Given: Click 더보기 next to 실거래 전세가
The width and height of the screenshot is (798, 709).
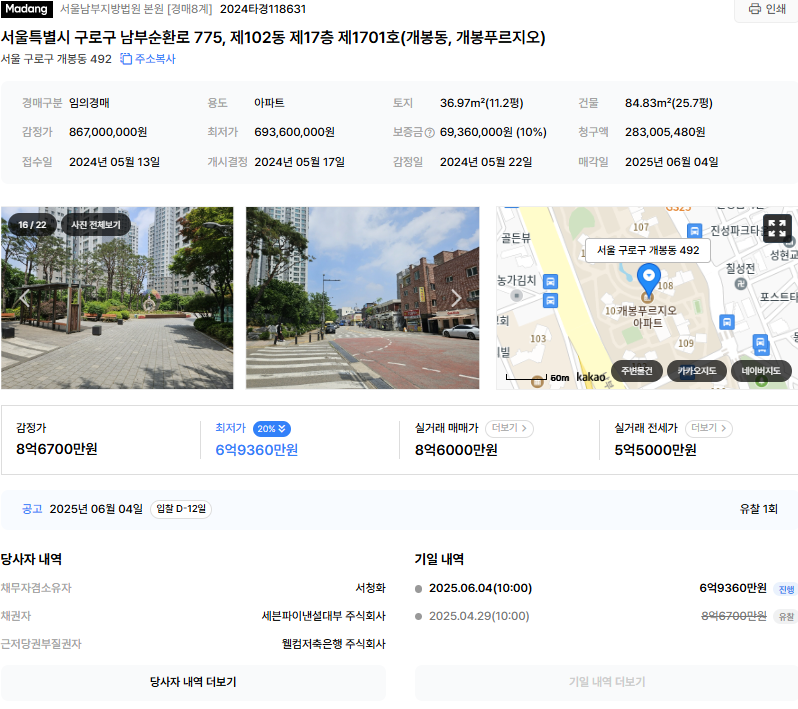Looking at the screenshot, I should (708, 429).
